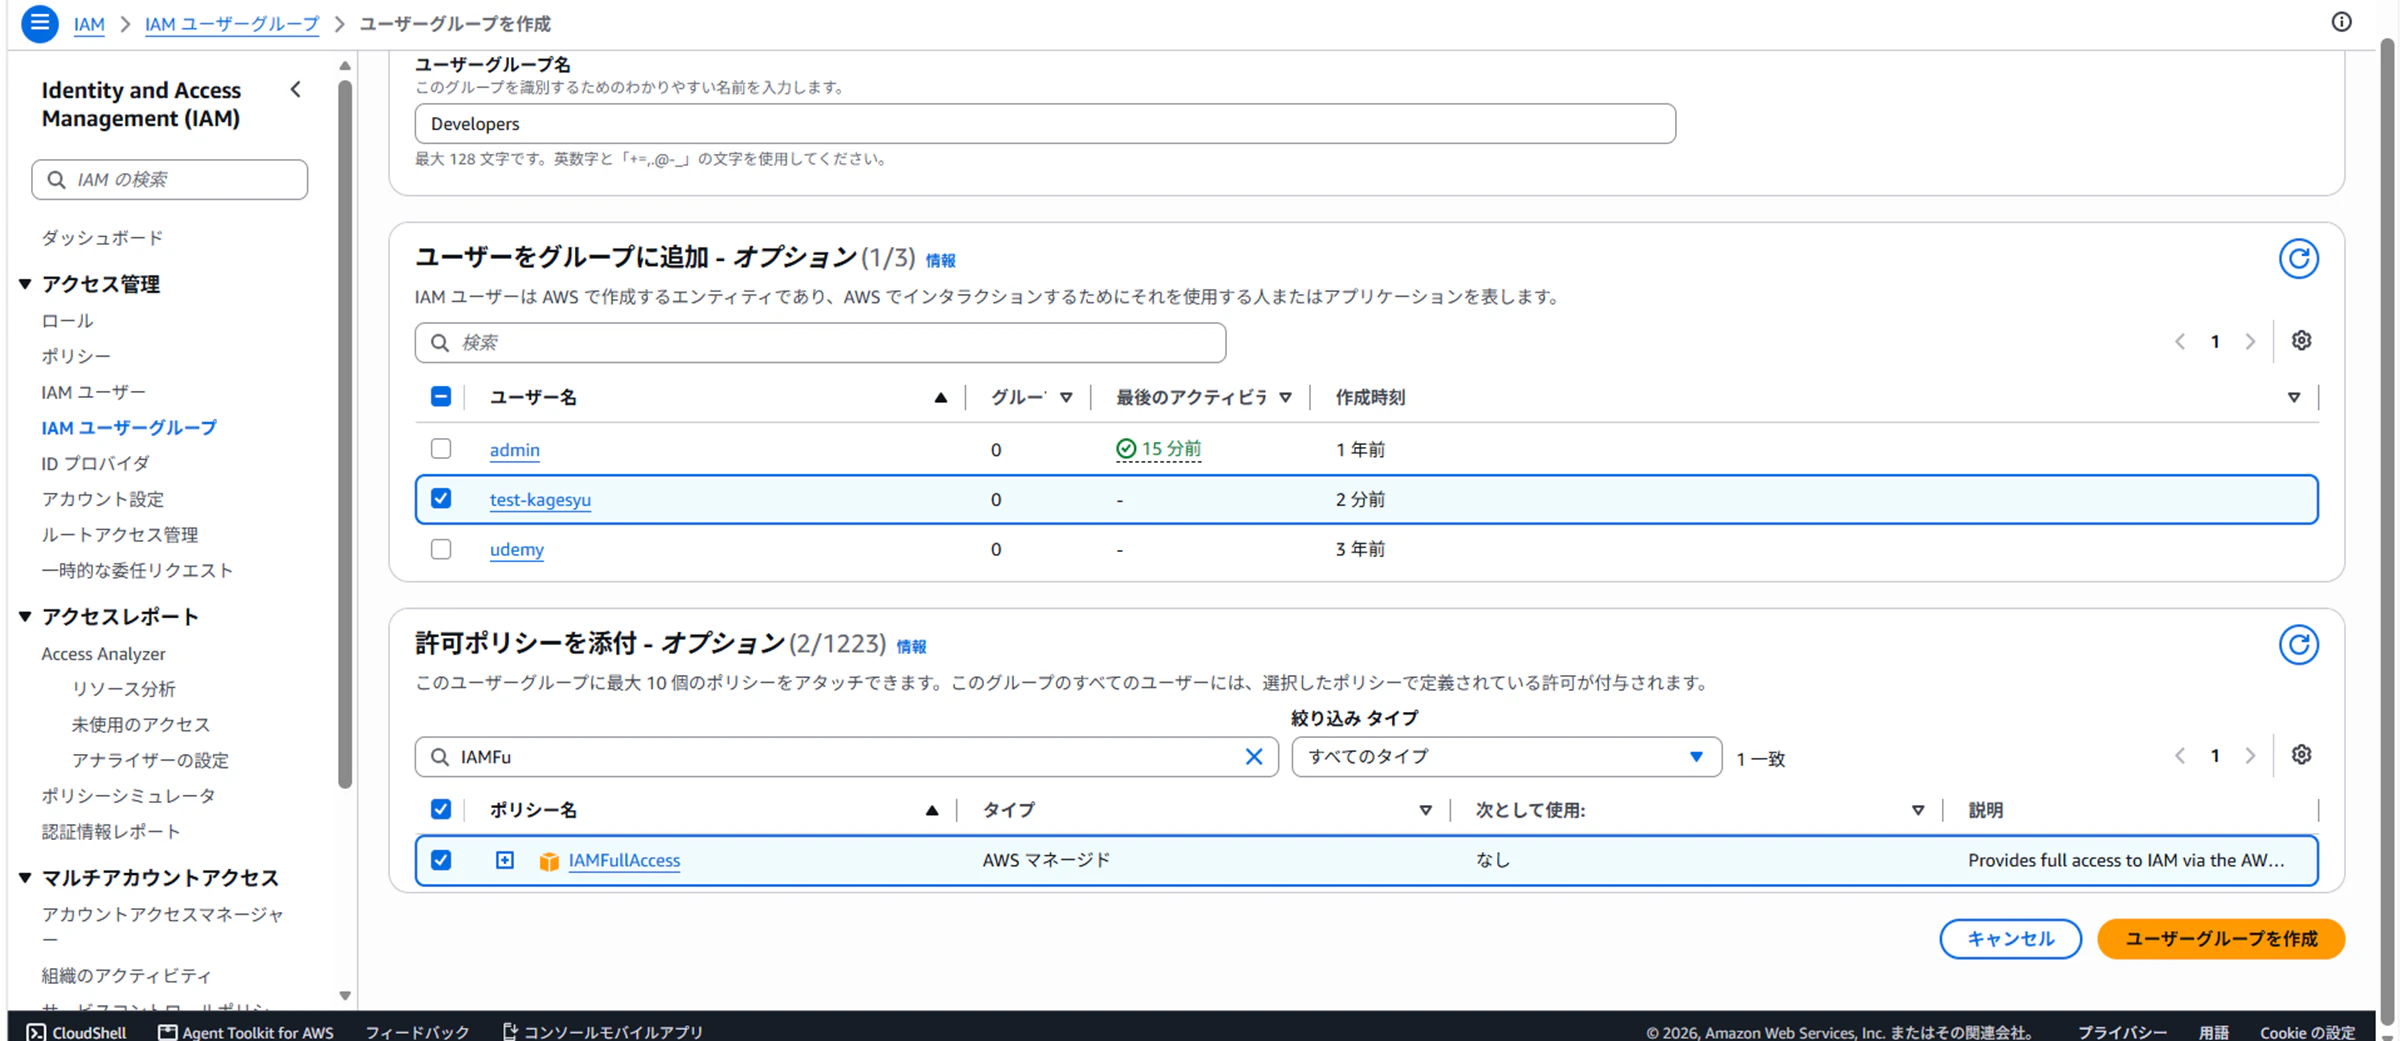
Task: Open 情報 link beside 許可ポリシーを添付
Action: coord(911,647)
